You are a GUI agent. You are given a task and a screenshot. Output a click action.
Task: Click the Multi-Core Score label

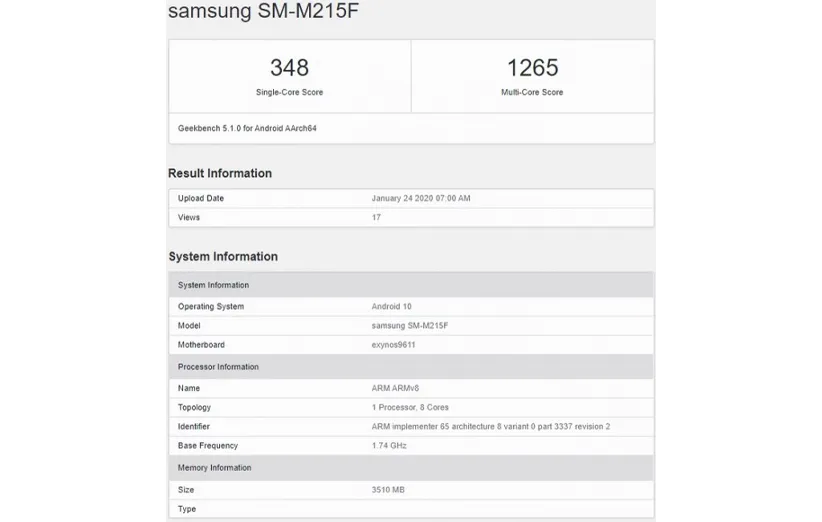532,92
